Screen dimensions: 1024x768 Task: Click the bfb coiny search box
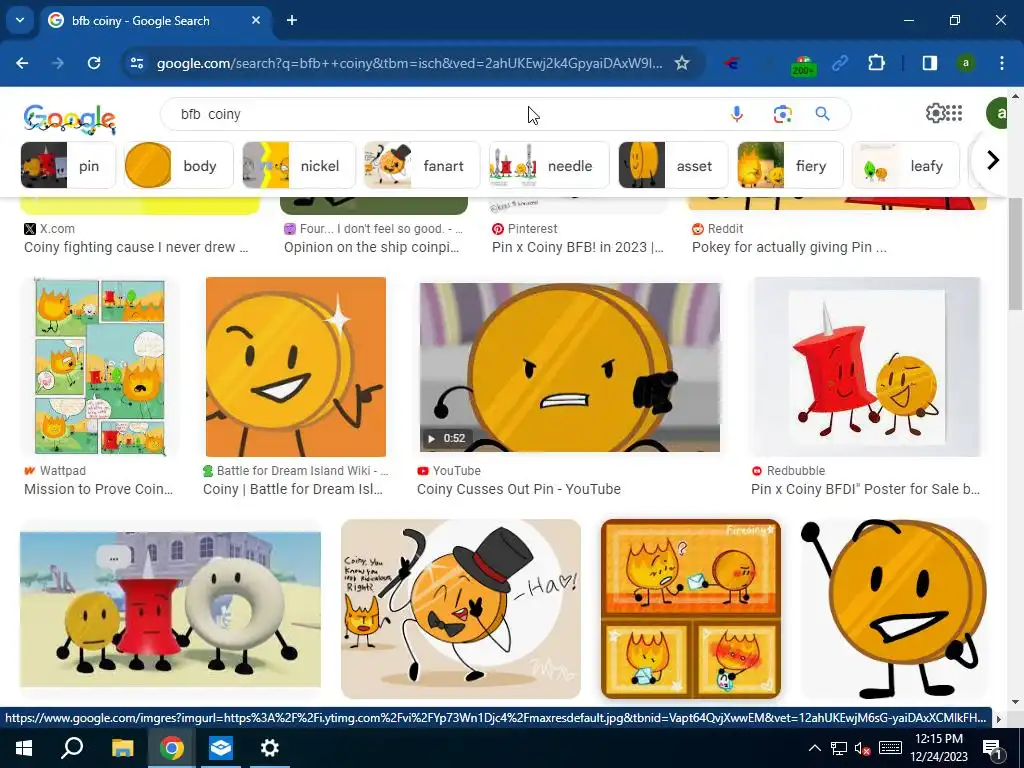444,114
